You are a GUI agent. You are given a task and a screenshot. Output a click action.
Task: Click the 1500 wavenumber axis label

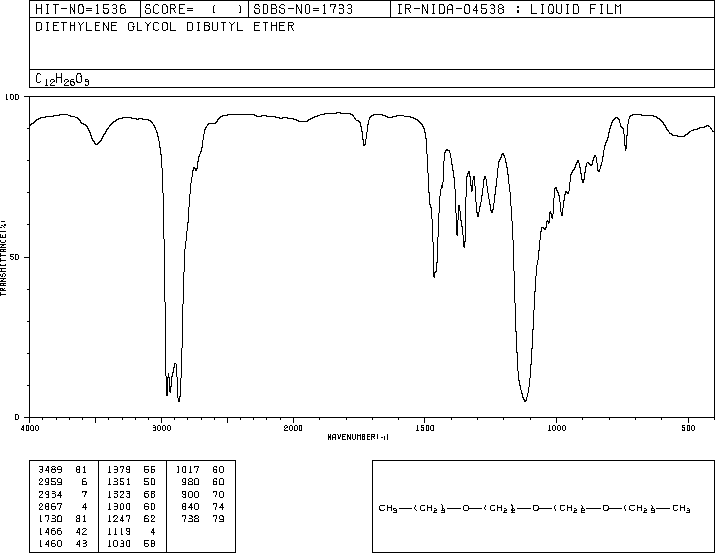click(425, 428)
